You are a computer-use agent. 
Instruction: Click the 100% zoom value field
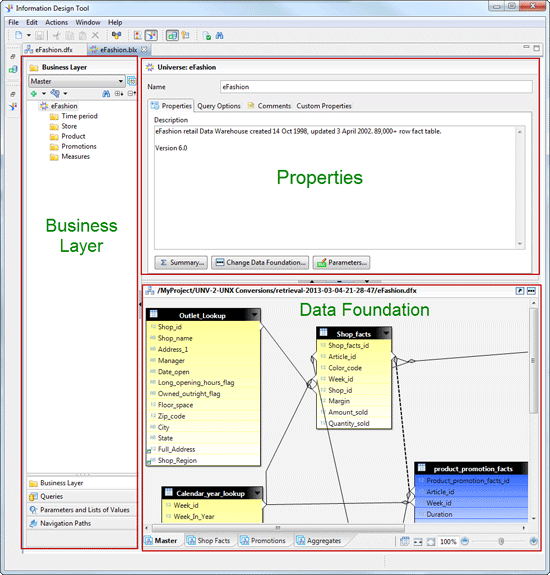pyautogui.click(x=448, y=542)
